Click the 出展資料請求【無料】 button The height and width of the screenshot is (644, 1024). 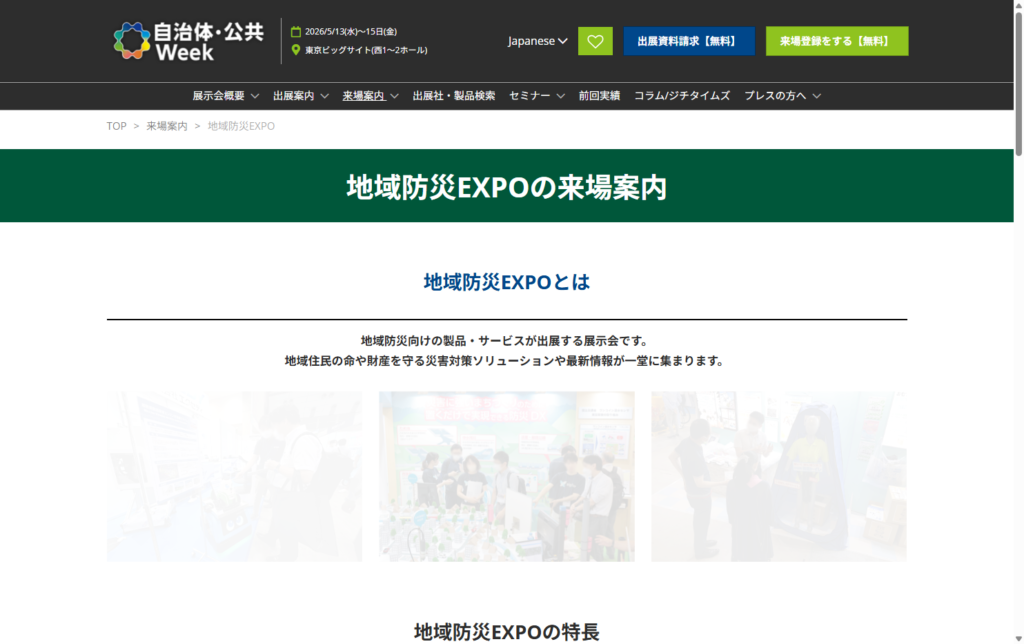pos(689,41)
